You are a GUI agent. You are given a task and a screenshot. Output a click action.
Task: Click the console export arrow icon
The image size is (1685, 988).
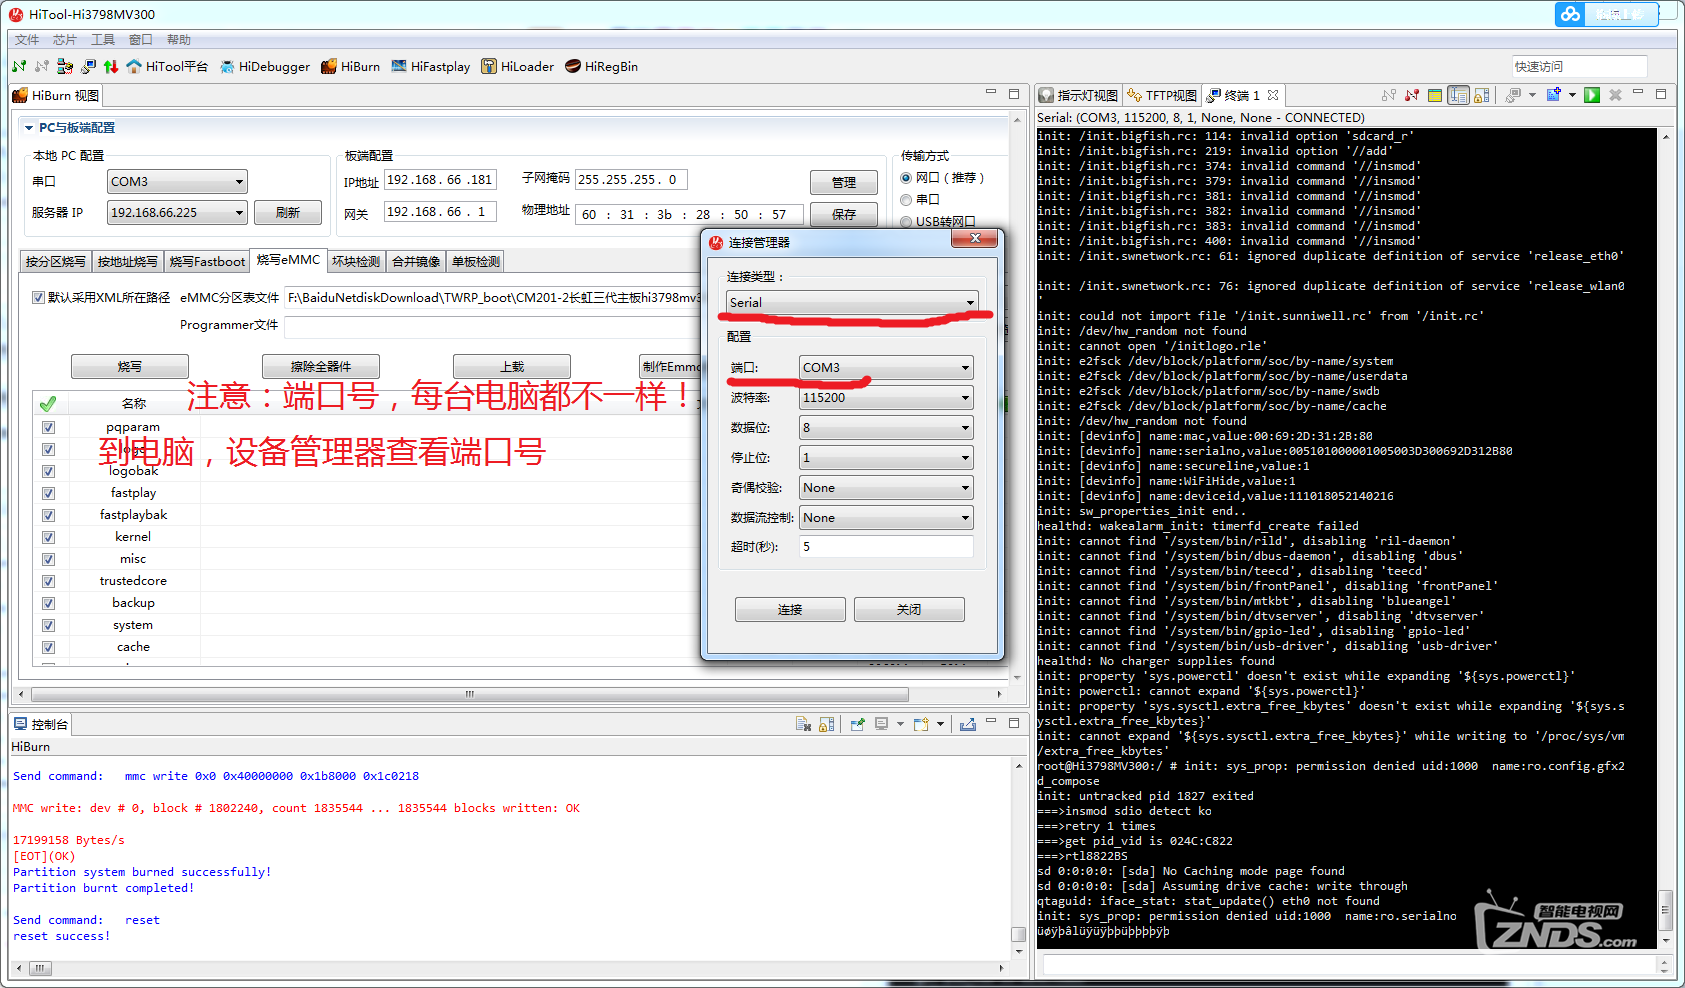(968, 724)
